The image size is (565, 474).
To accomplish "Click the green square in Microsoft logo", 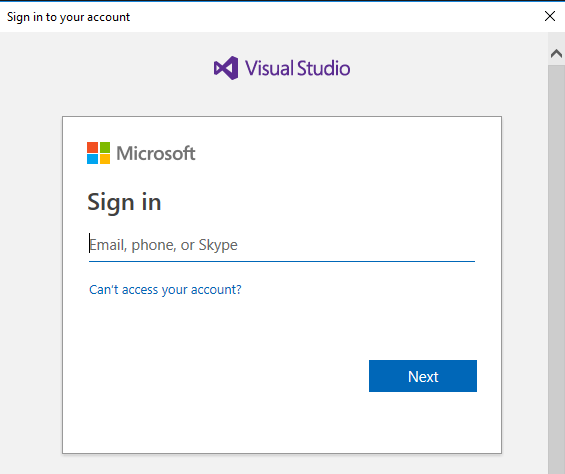I will [105, 147].
